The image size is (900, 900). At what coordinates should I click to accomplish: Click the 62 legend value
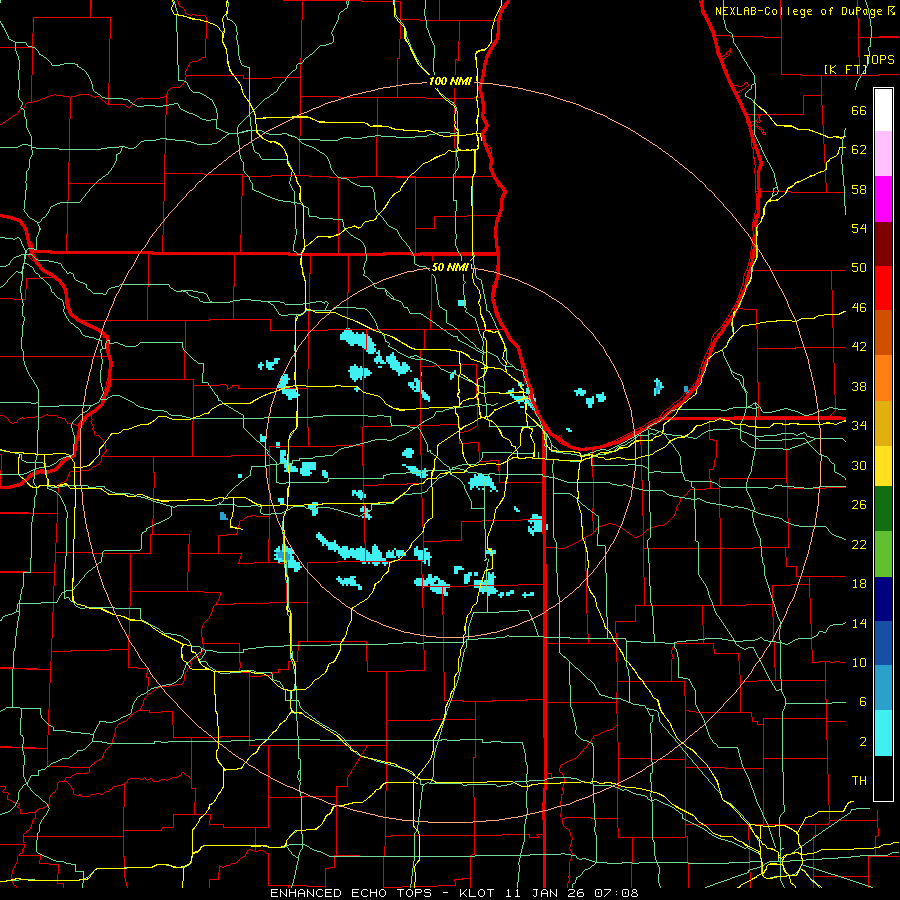pyautogui.click(x=859, y=149)
